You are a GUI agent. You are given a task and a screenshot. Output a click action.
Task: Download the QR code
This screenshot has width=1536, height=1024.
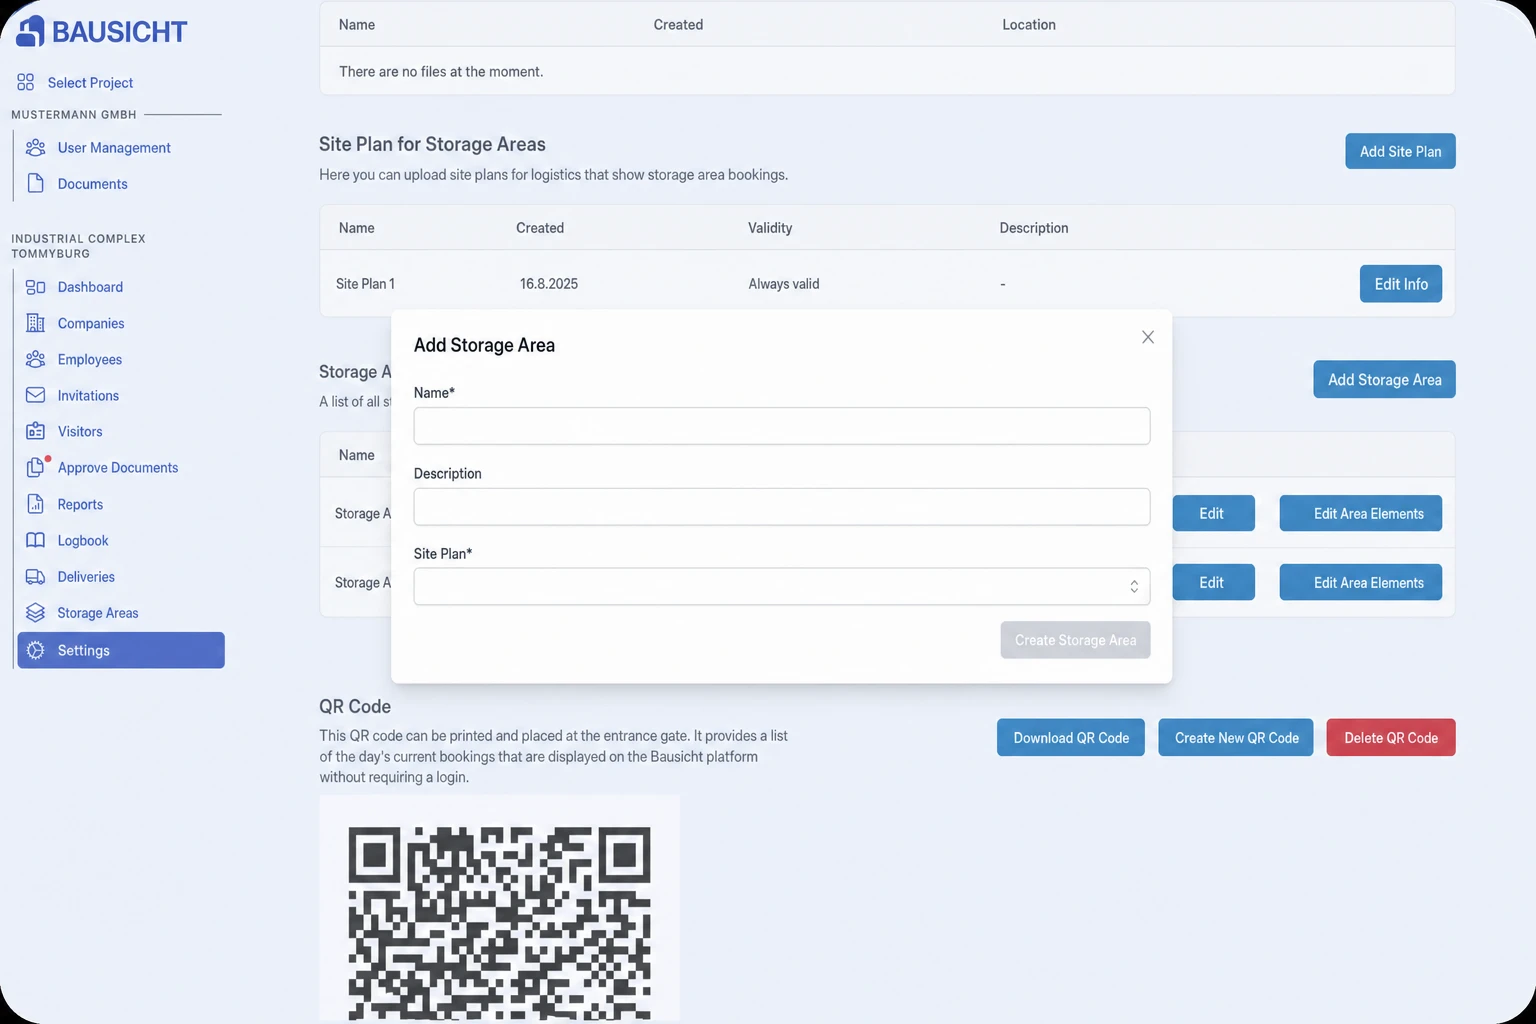(1071, 738)
